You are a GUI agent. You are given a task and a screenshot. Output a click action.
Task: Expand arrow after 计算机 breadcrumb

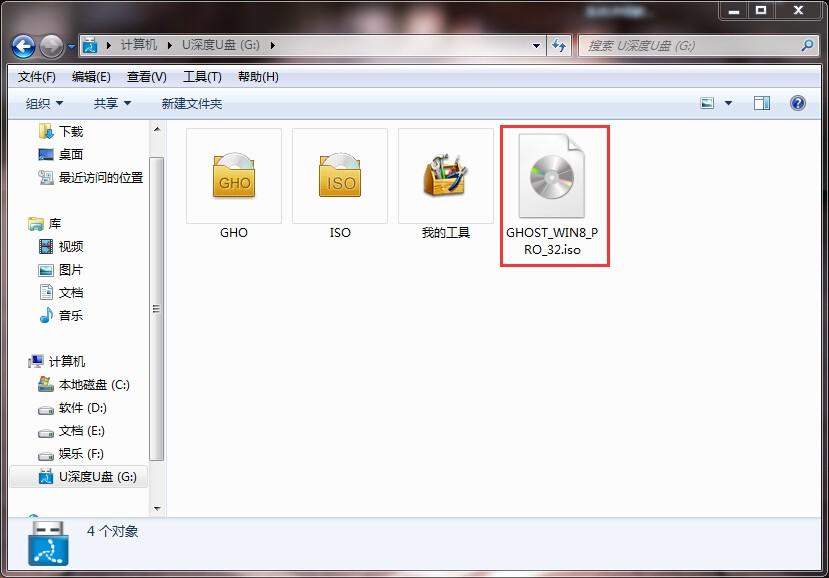pyautogui.click(x=170, y=45)
